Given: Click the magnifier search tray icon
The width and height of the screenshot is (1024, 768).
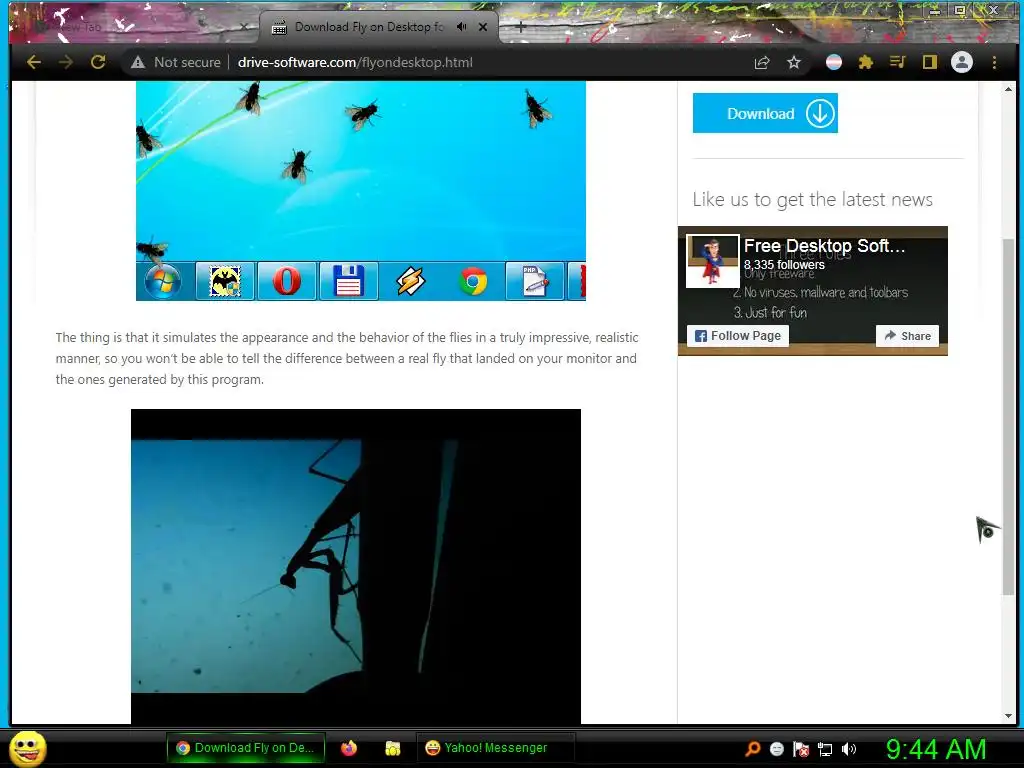Looking at the screenshot, I should pos(752,749).
